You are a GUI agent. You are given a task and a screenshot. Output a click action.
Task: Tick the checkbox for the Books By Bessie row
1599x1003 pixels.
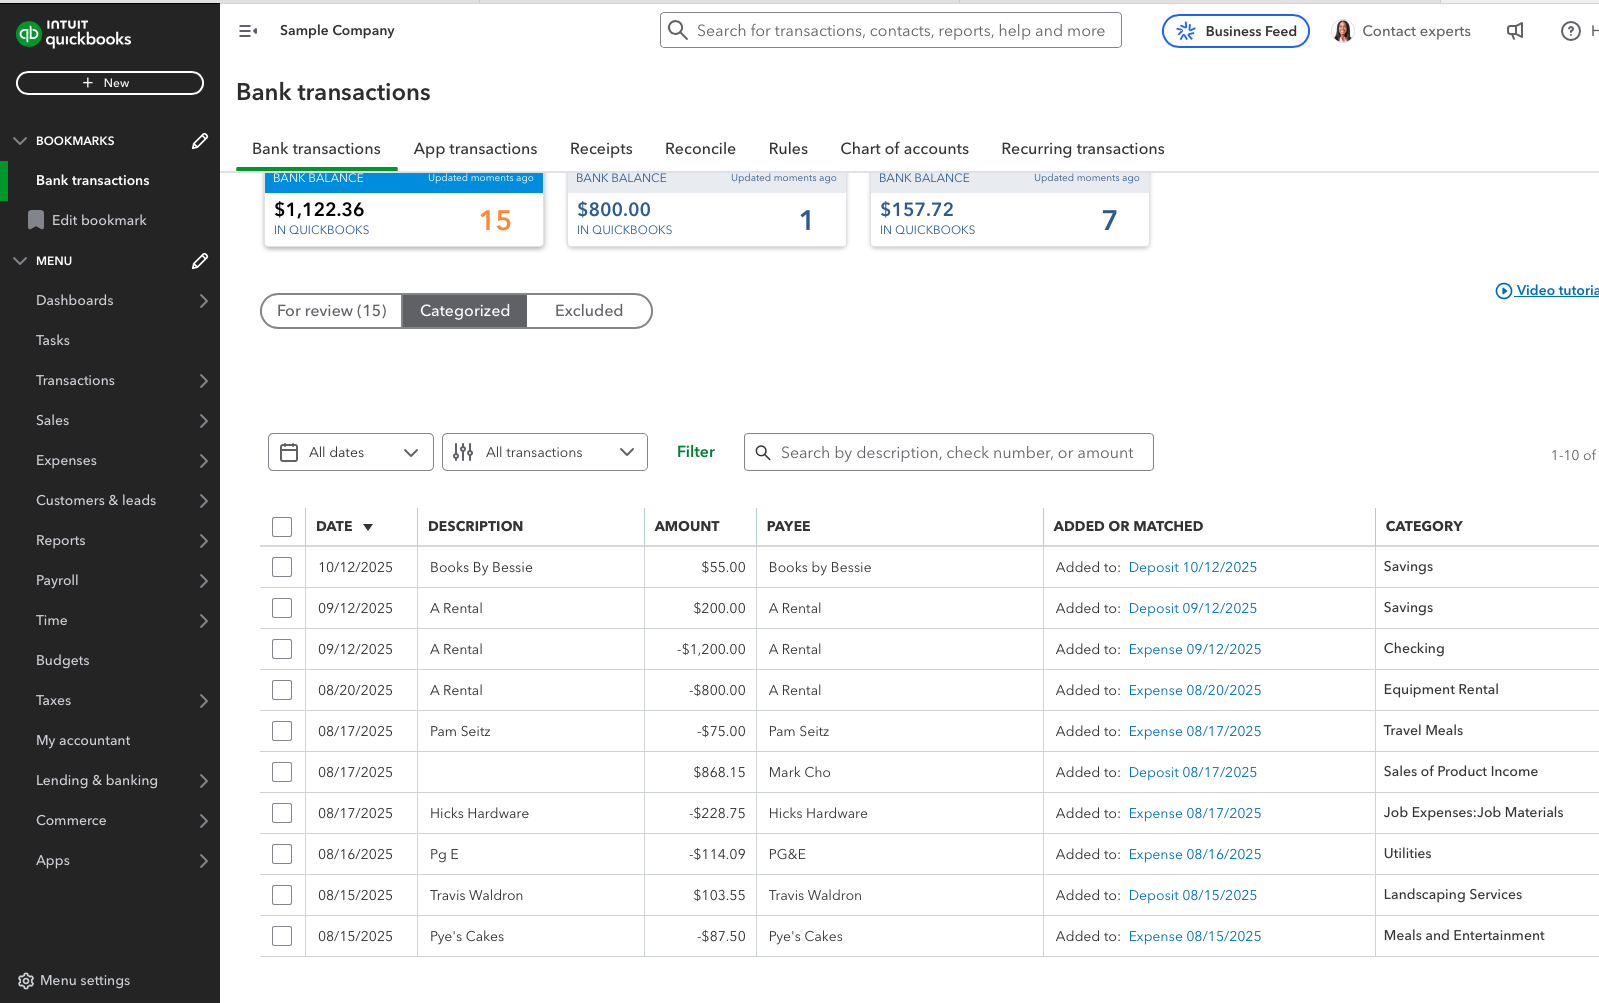coord(282,567)
